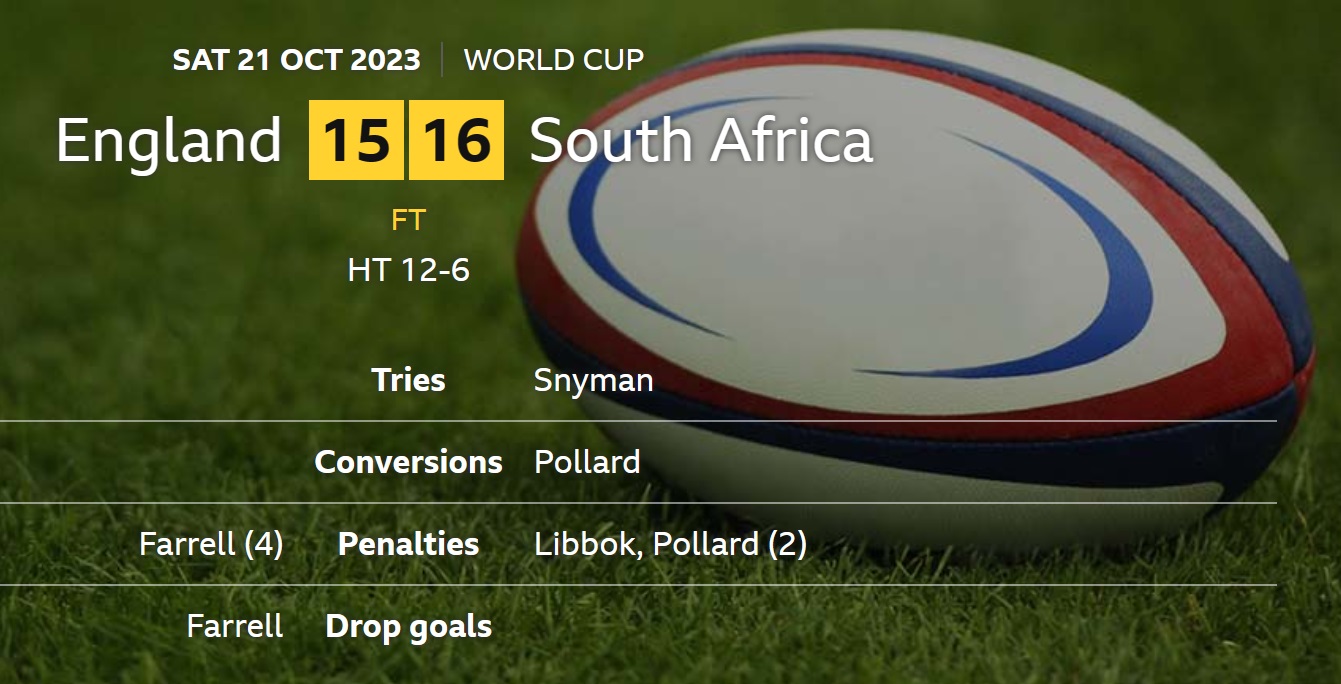Click Libbok, Pollard (2) penalties text
Viewport: 1341px width, 684px height.
[x=671, y=544]
